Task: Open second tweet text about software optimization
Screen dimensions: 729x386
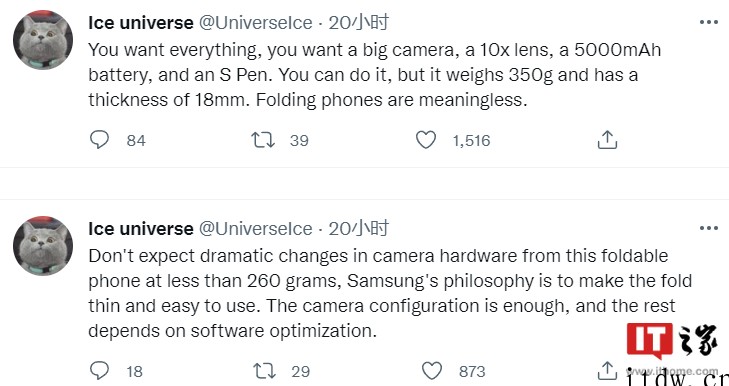Action: click(x=390, y=293)
